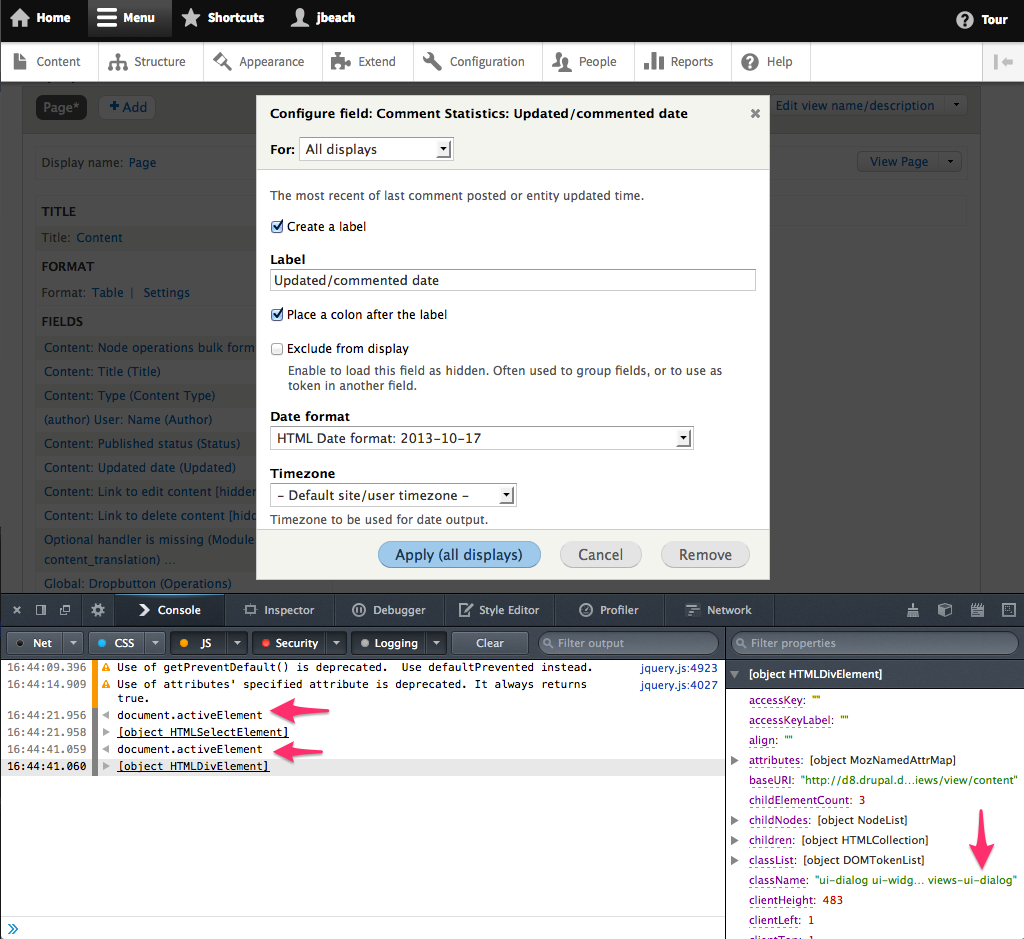
Task: Open the 'For: All displays' dropdown
Action: click(376, 150)
